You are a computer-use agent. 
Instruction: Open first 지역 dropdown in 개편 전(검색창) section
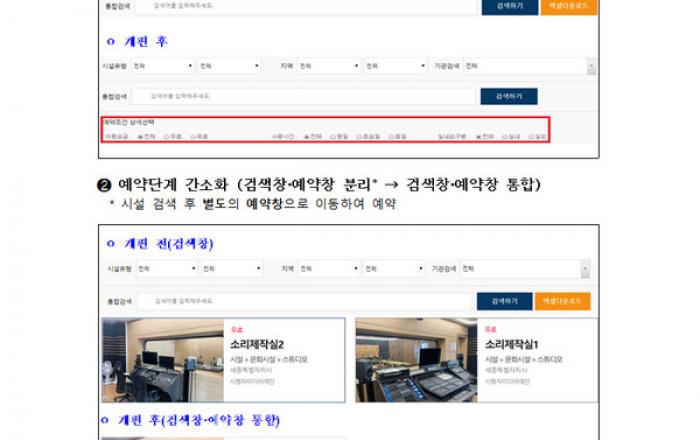click(329, 269)
